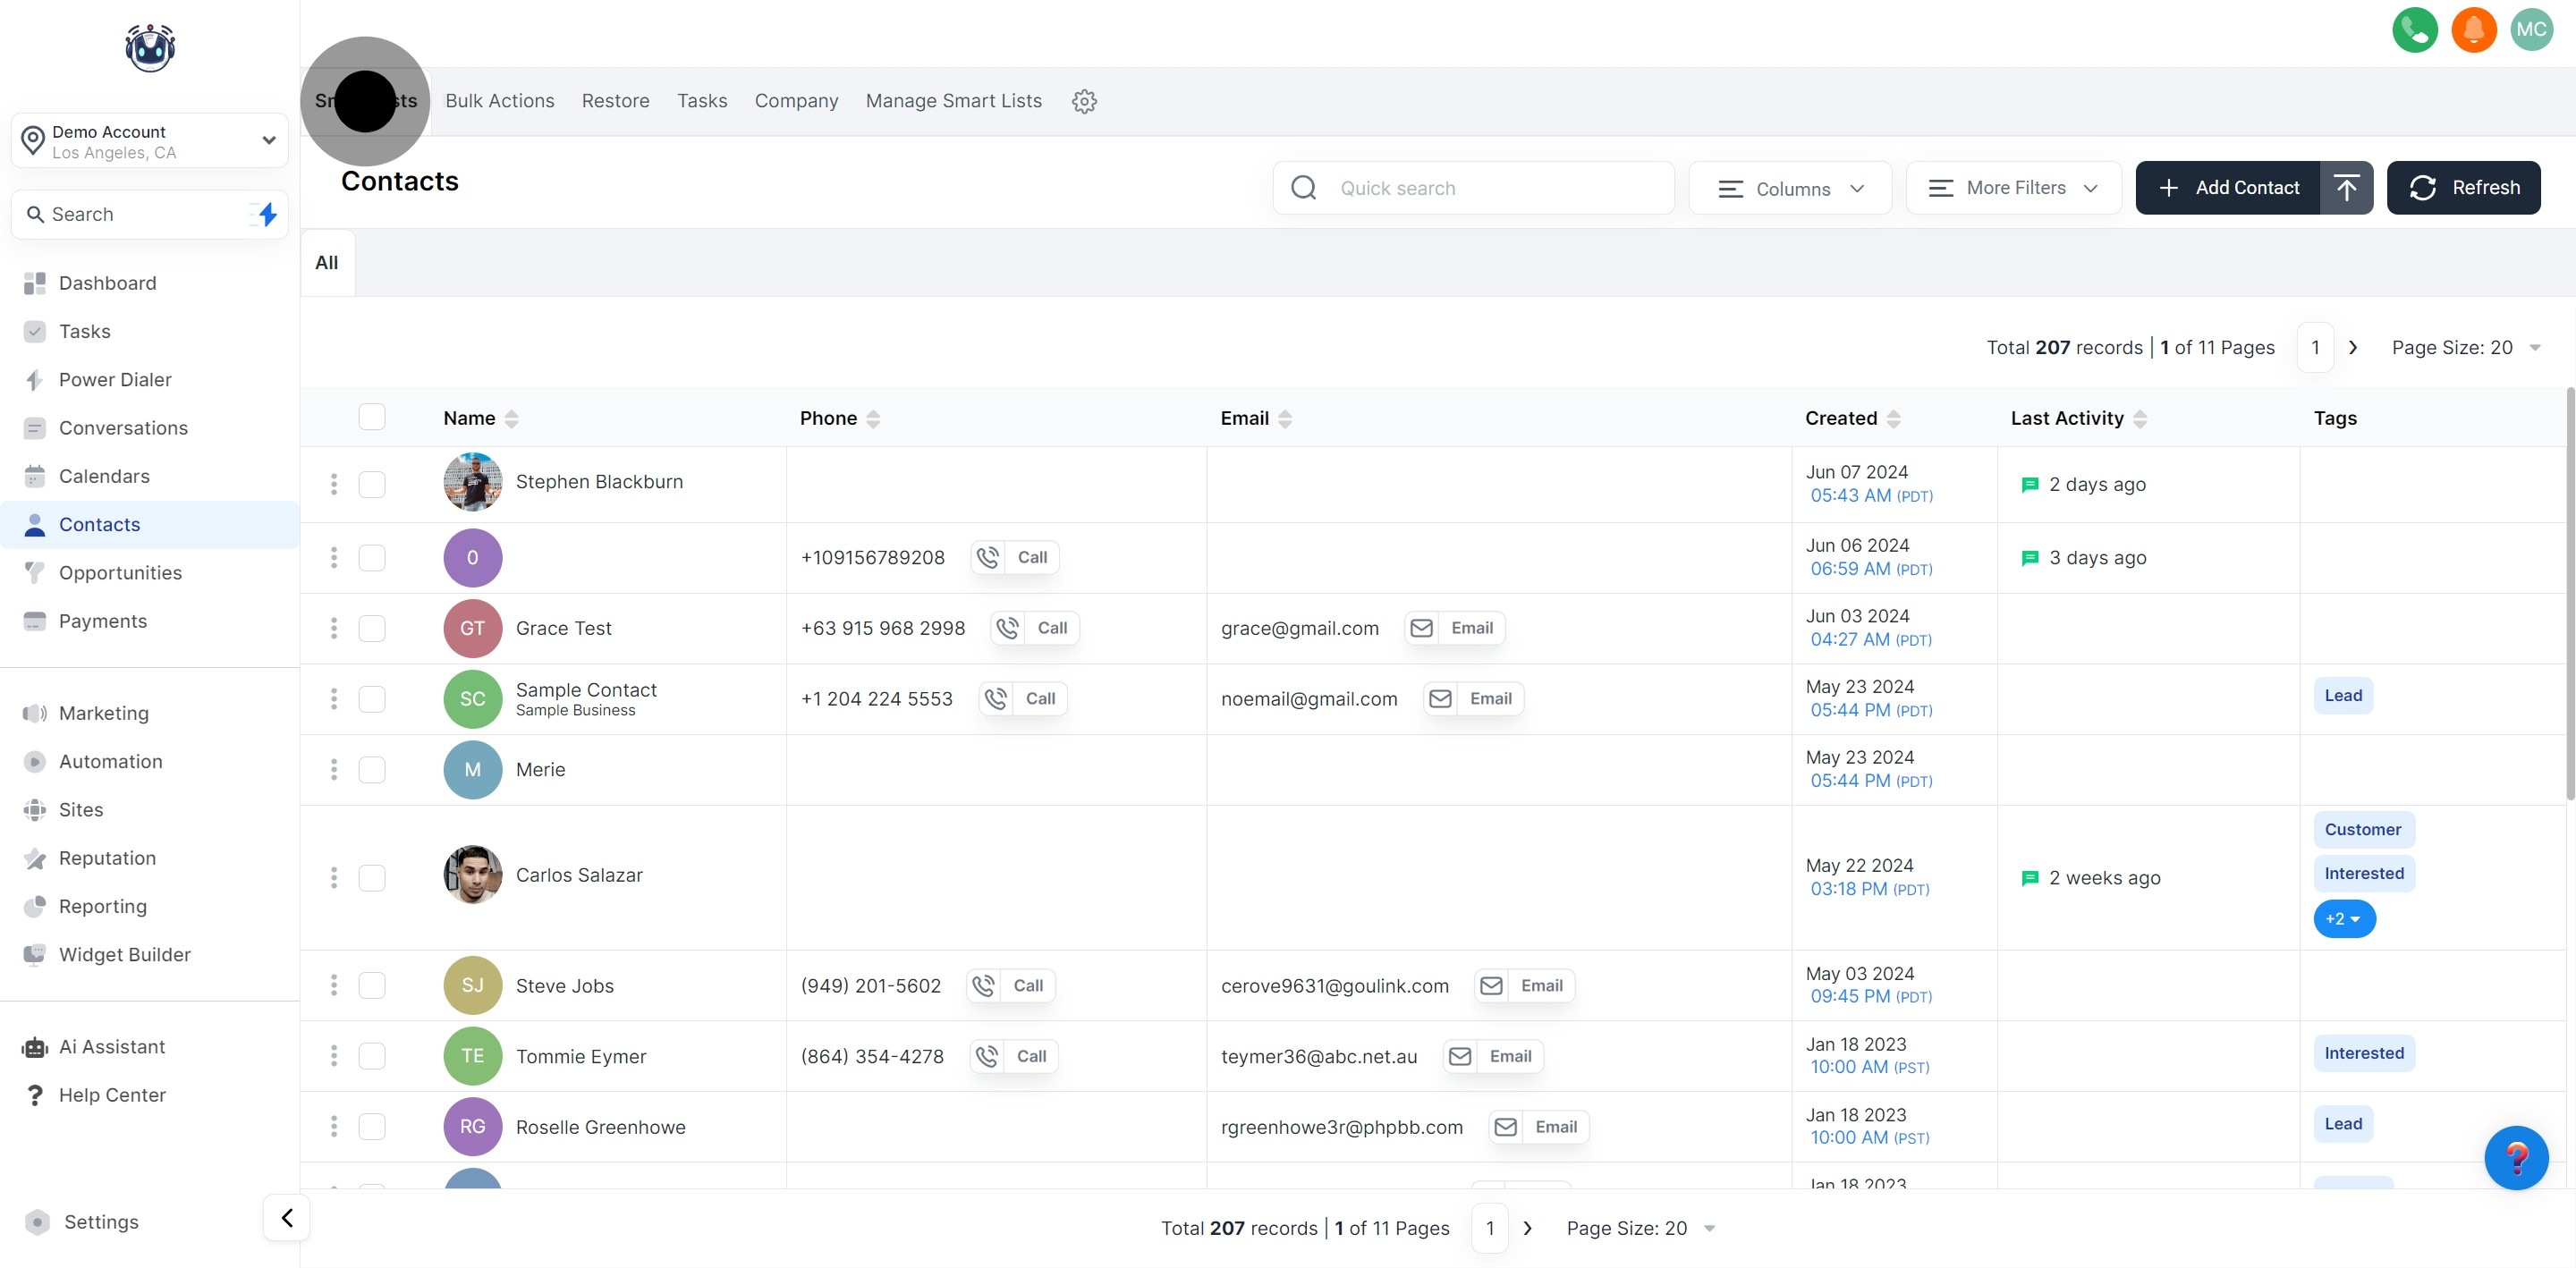Click the settings gear beside Manage Smart Lists
The width and height of the screenshot is (2576, 1268).
[x=1084, y=101]
